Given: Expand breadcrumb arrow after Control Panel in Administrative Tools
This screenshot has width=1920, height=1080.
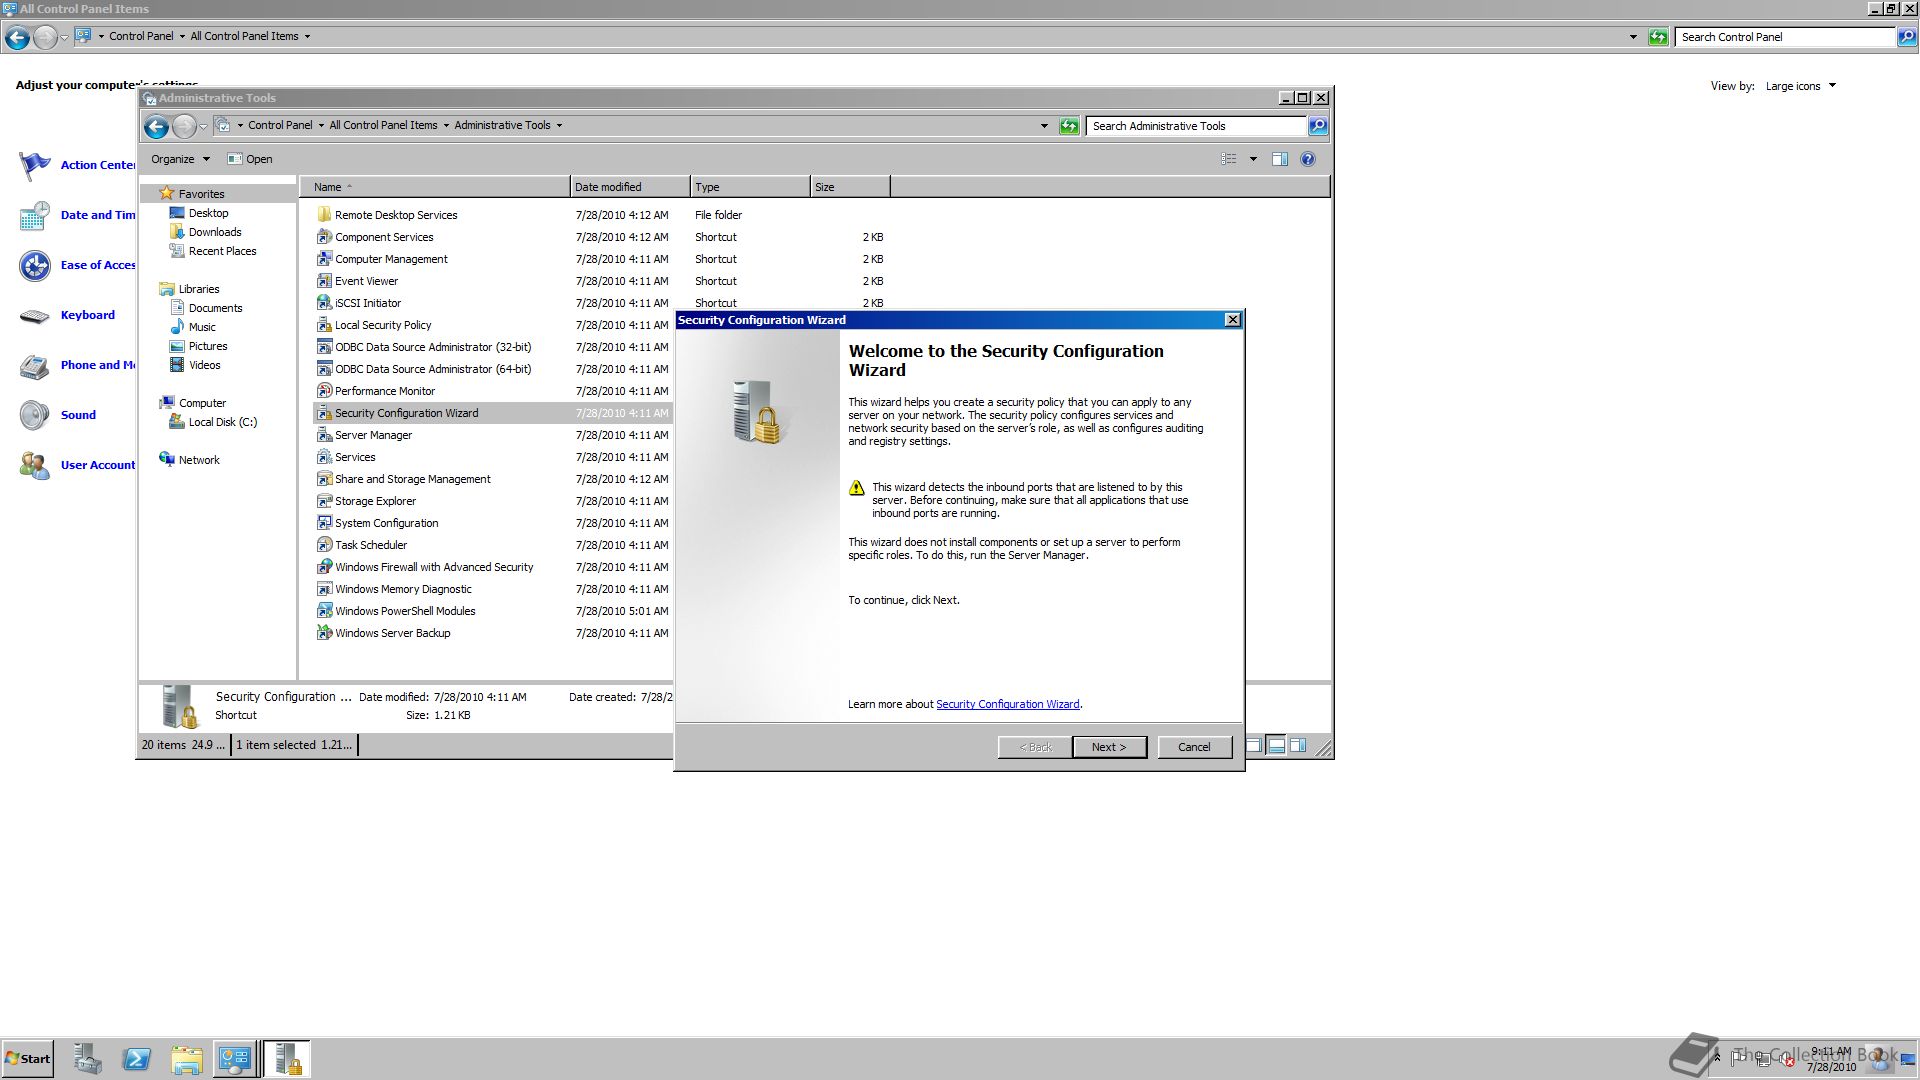Looking at the screenshot, I should (x=321, y=126).
